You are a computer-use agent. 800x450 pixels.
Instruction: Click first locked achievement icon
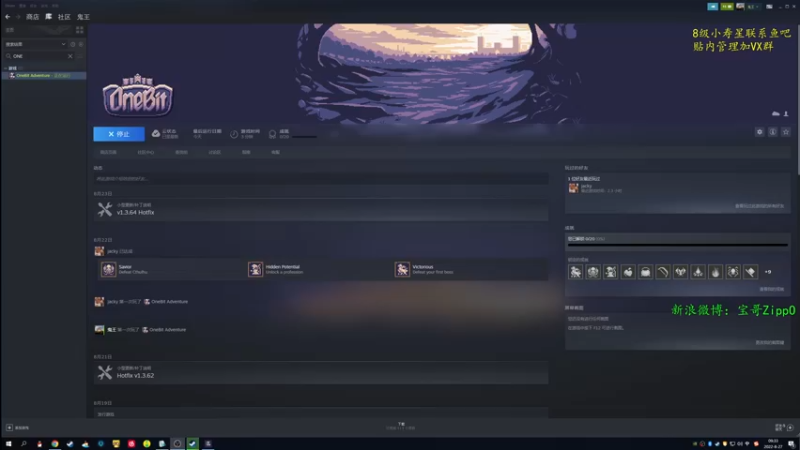[576, 272]
